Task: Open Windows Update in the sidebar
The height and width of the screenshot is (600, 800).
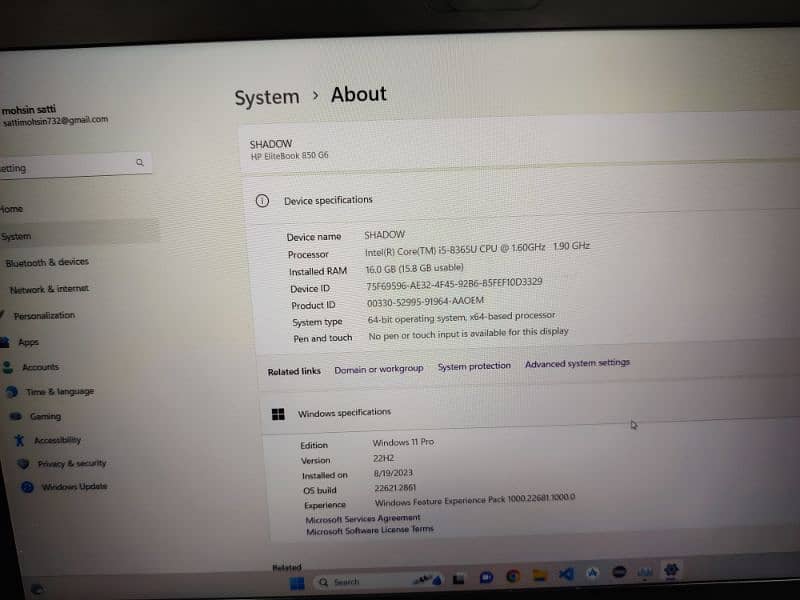Action: [x=73, y=487]
